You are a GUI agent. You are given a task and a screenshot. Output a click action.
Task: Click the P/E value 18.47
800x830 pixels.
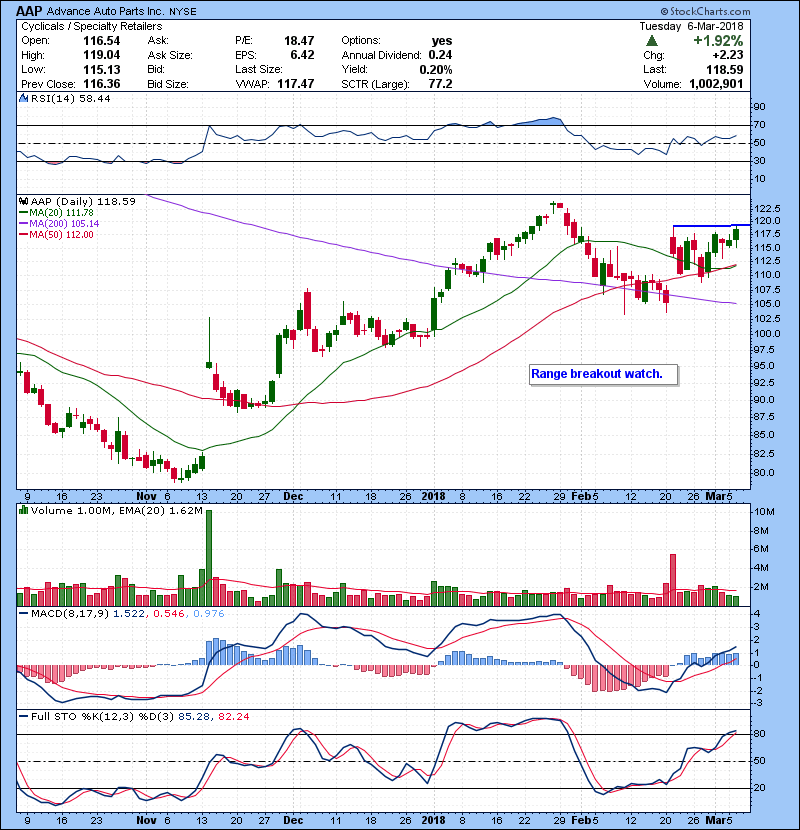[299, 41]
